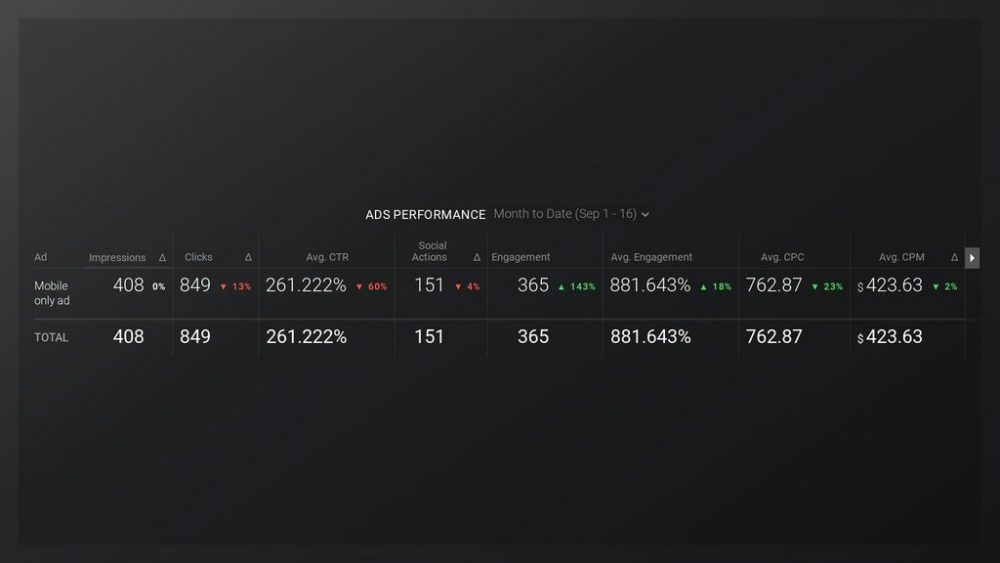The width and height of the screenshot is (1000, 563).
Task: Open the Month to Date range dropdown
Action: click(572, 214)
